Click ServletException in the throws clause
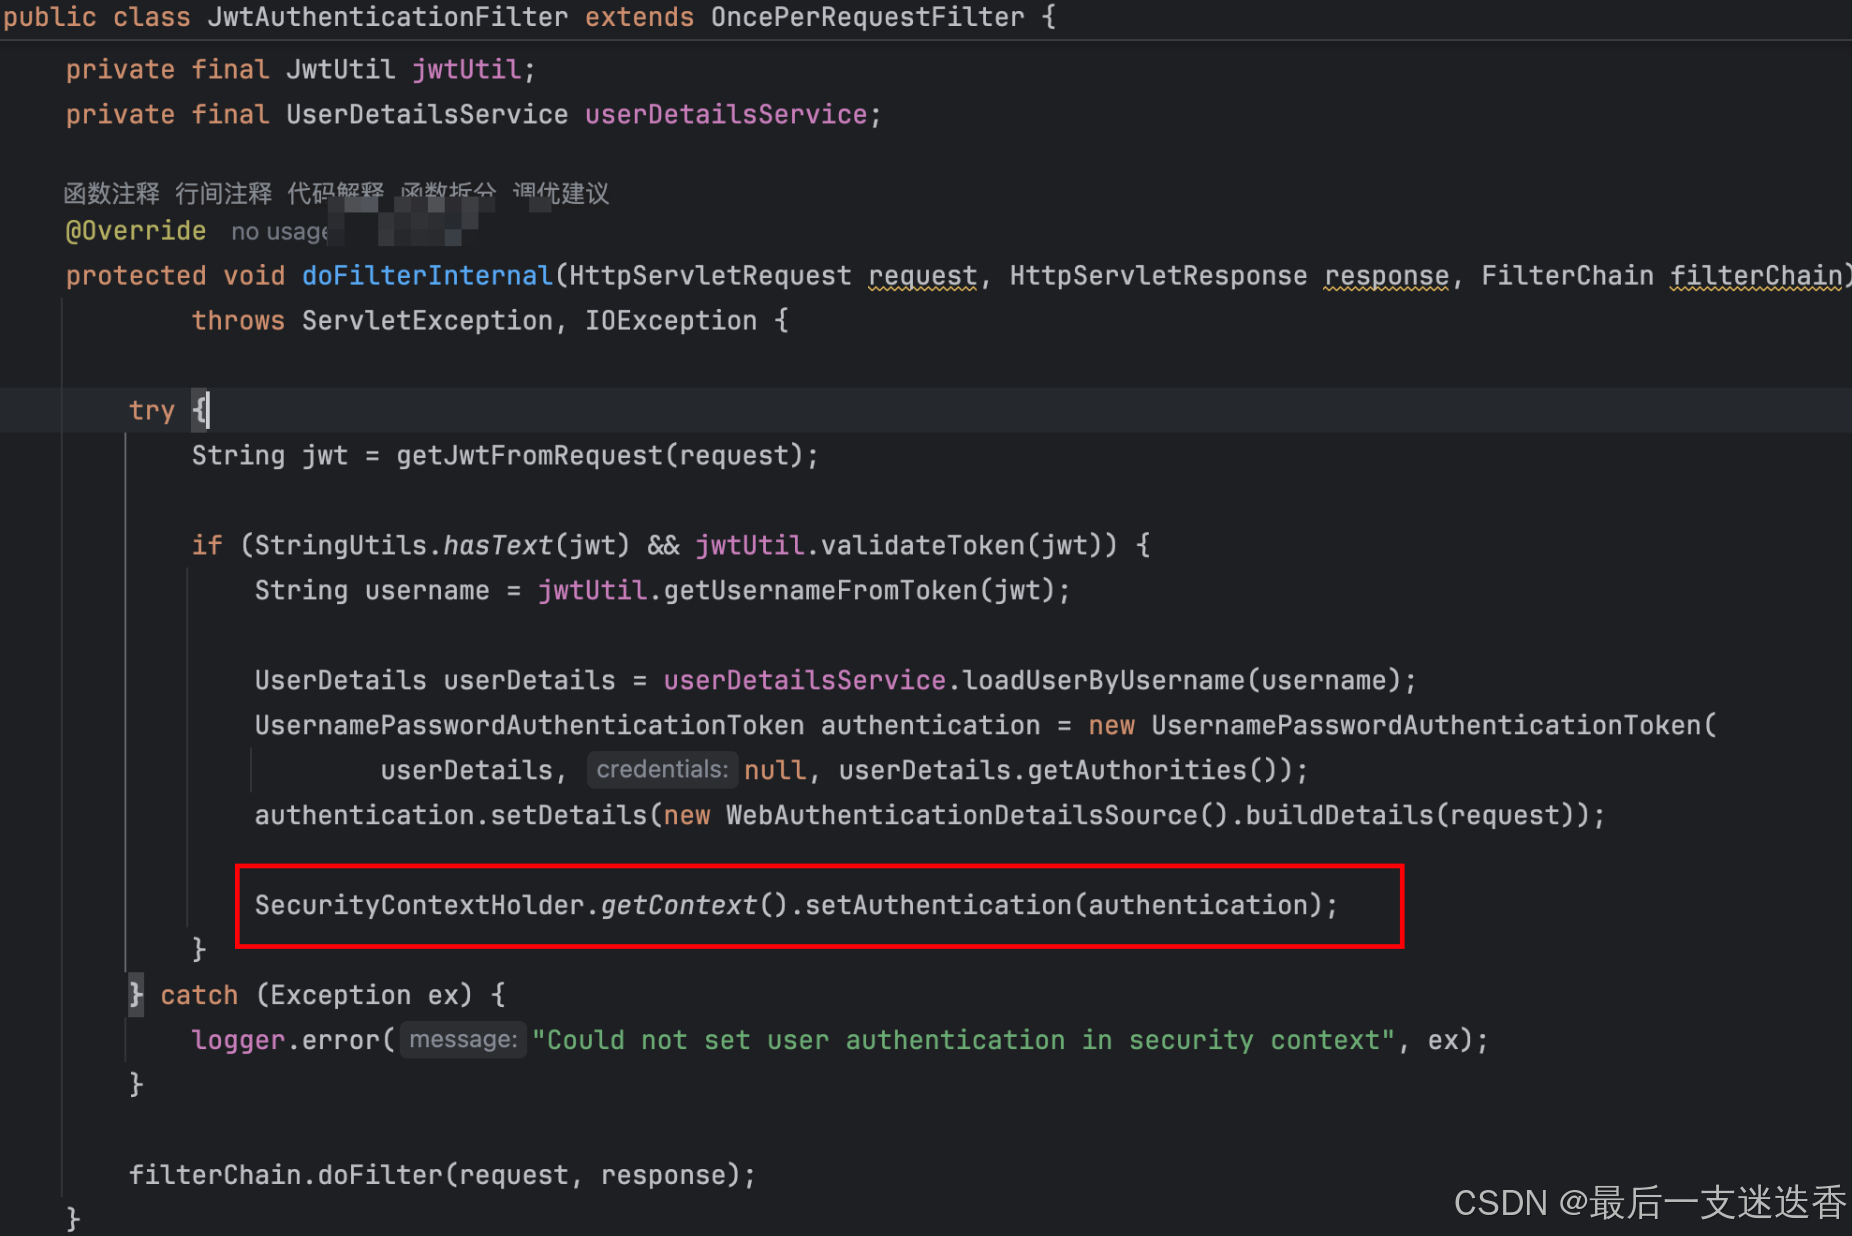The width and height of the screenshot is (1852, 1236). coord(427,321)
